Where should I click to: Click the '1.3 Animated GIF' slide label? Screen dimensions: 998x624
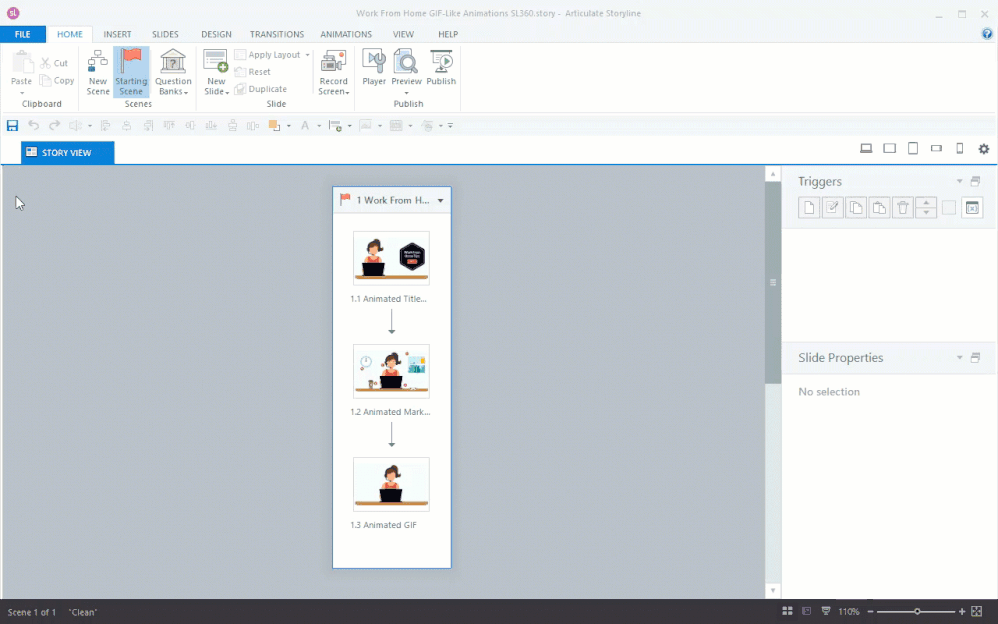[383, 525]
